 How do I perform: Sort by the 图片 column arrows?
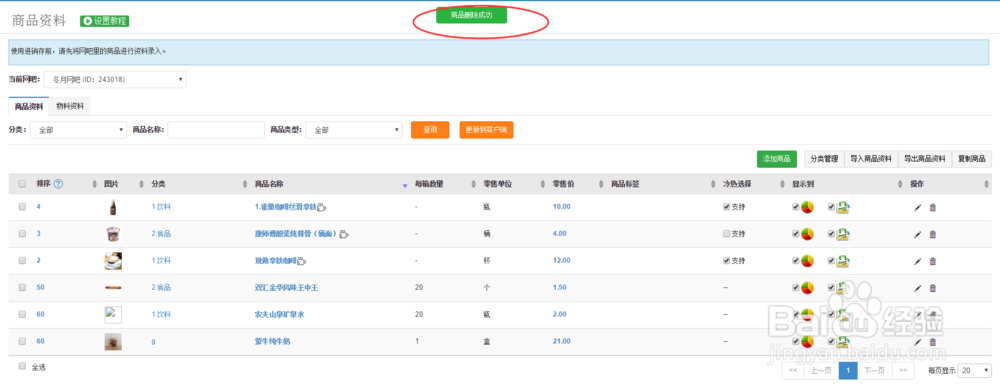(x=141, y=184)
